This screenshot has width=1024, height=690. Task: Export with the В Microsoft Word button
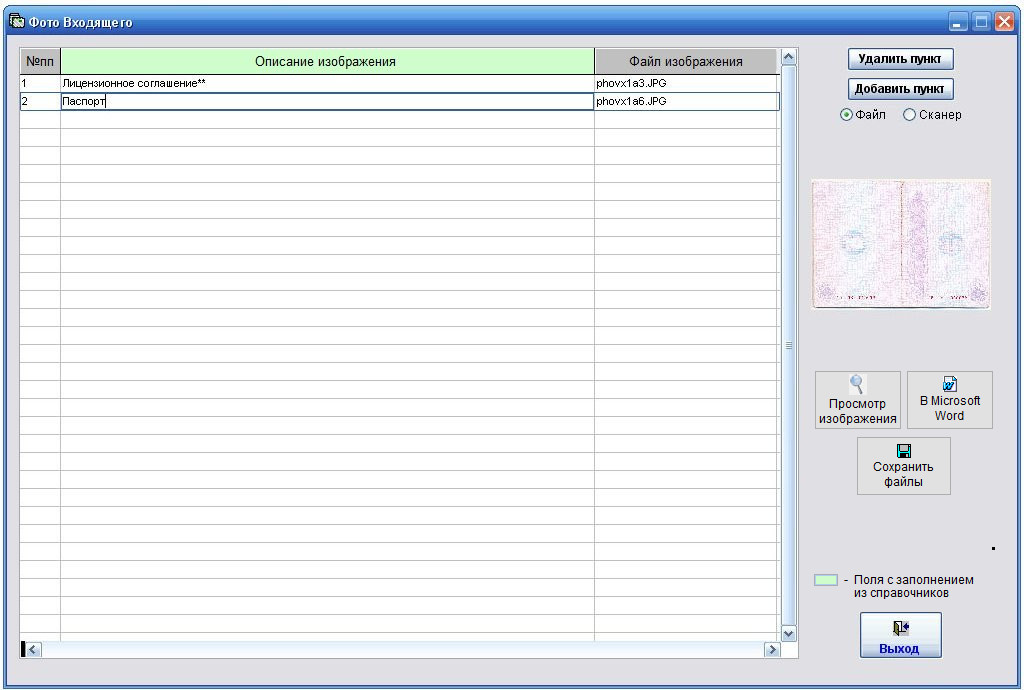point(950,400)
